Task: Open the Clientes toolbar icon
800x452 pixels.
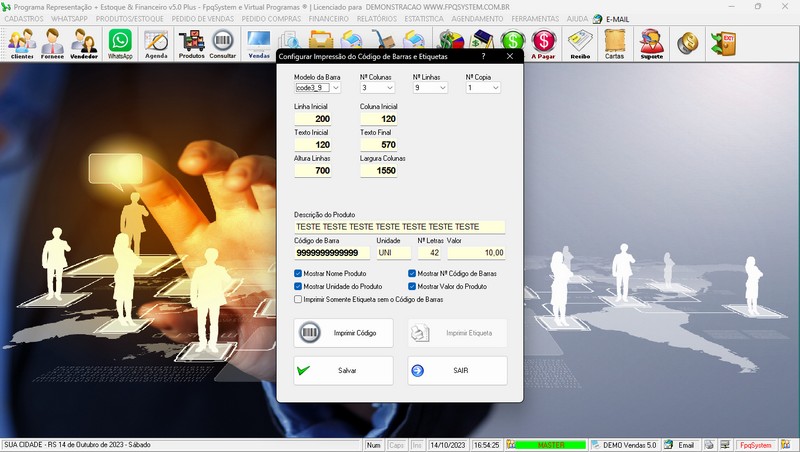Action: point(22,43)
